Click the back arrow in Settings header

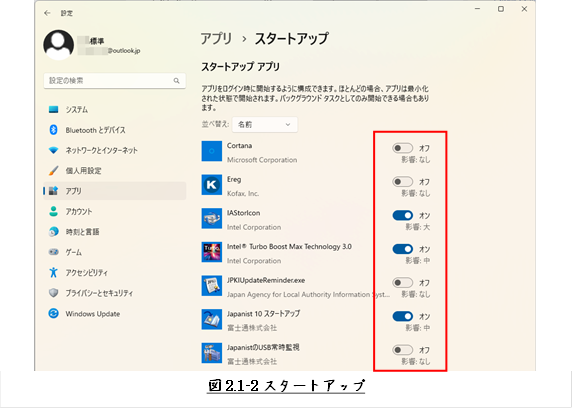(47, 13)
